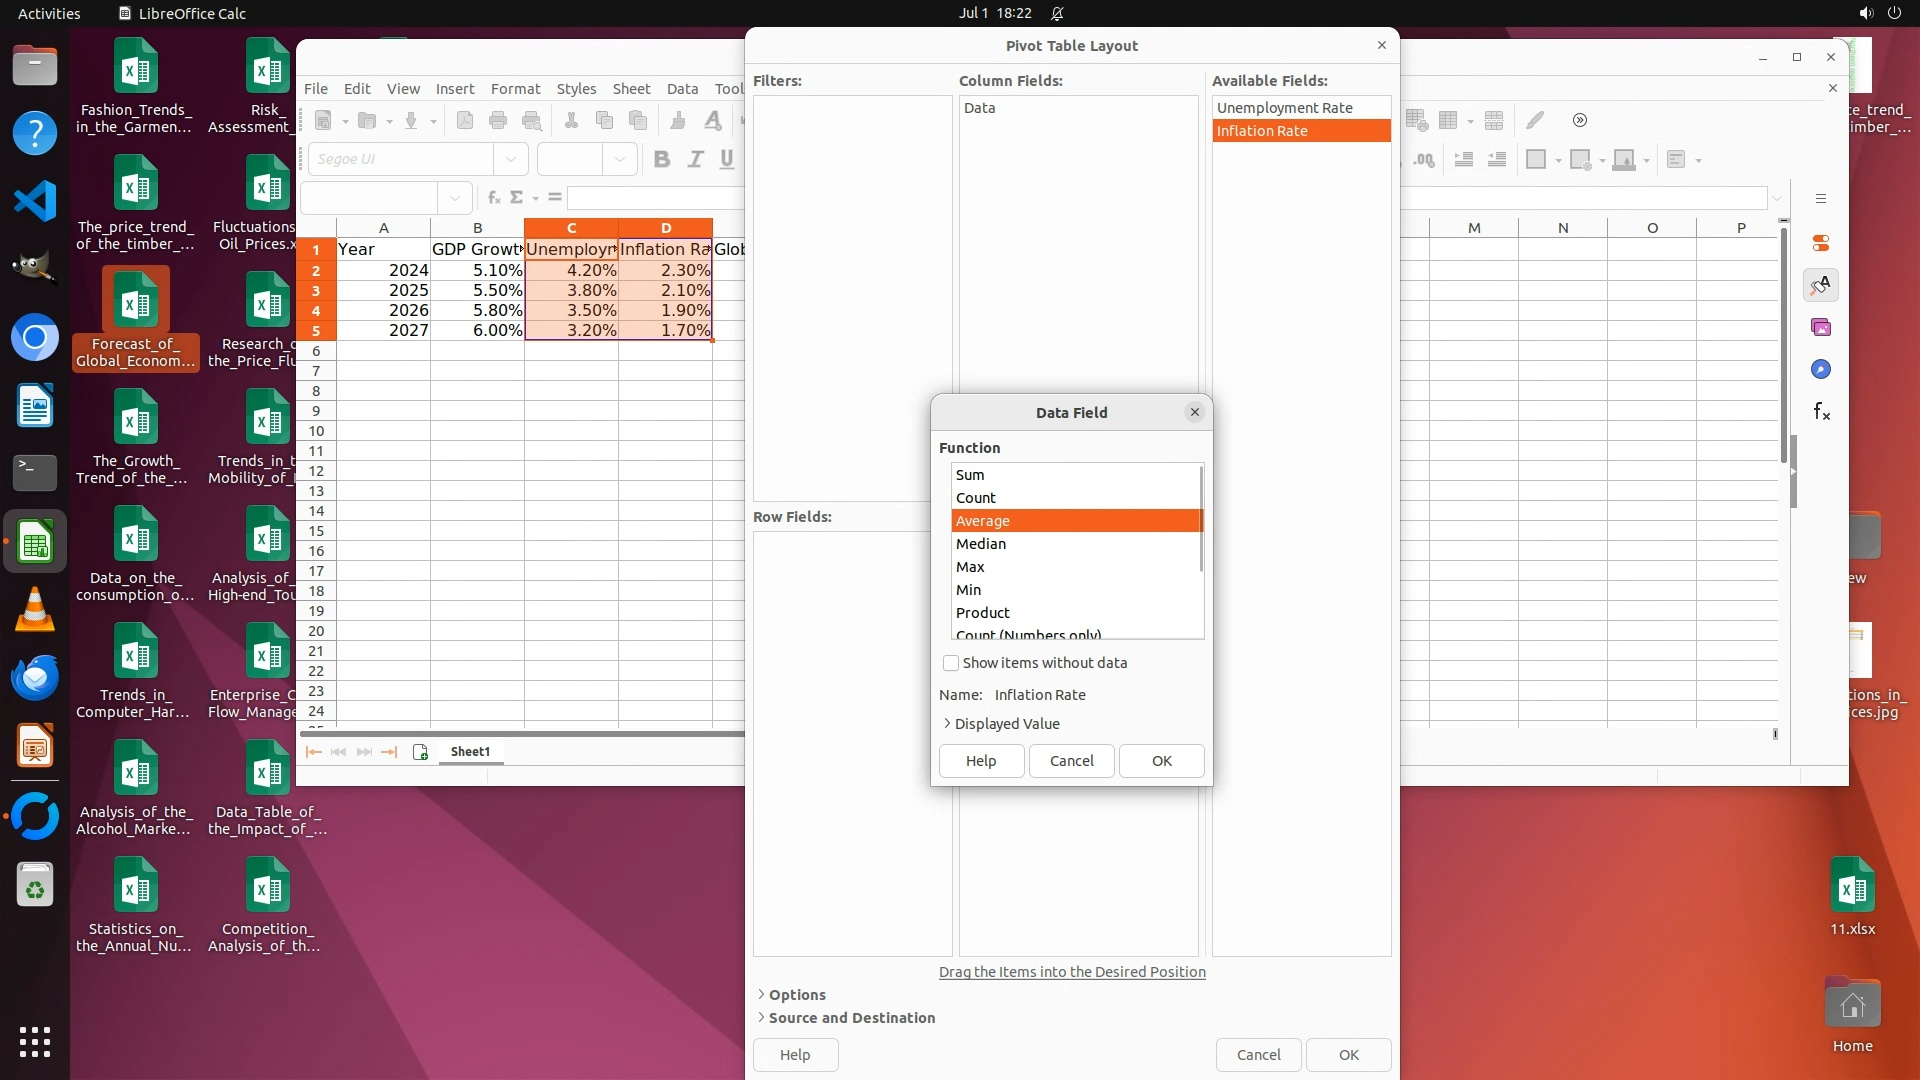Click the Print icon in toolbar
This screenshot has width=1920, height=1080.
[x=498, y=121]
